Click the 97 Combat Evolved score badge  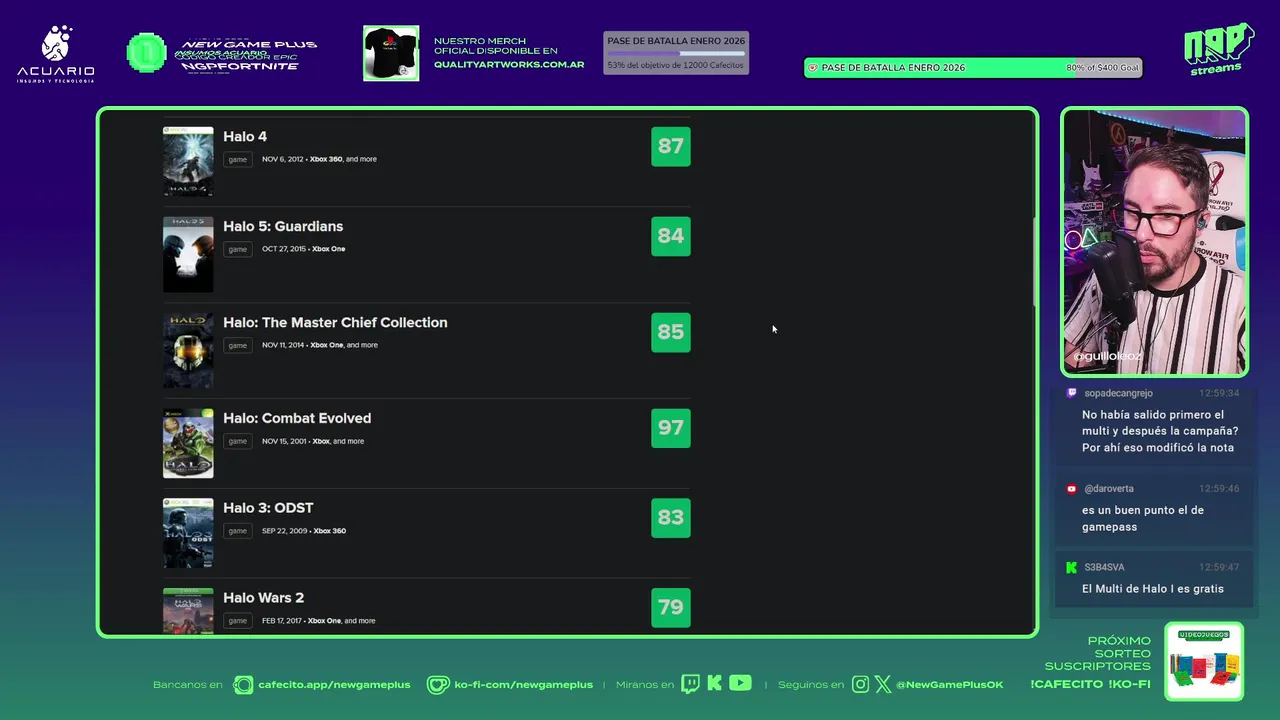point(671,428)
